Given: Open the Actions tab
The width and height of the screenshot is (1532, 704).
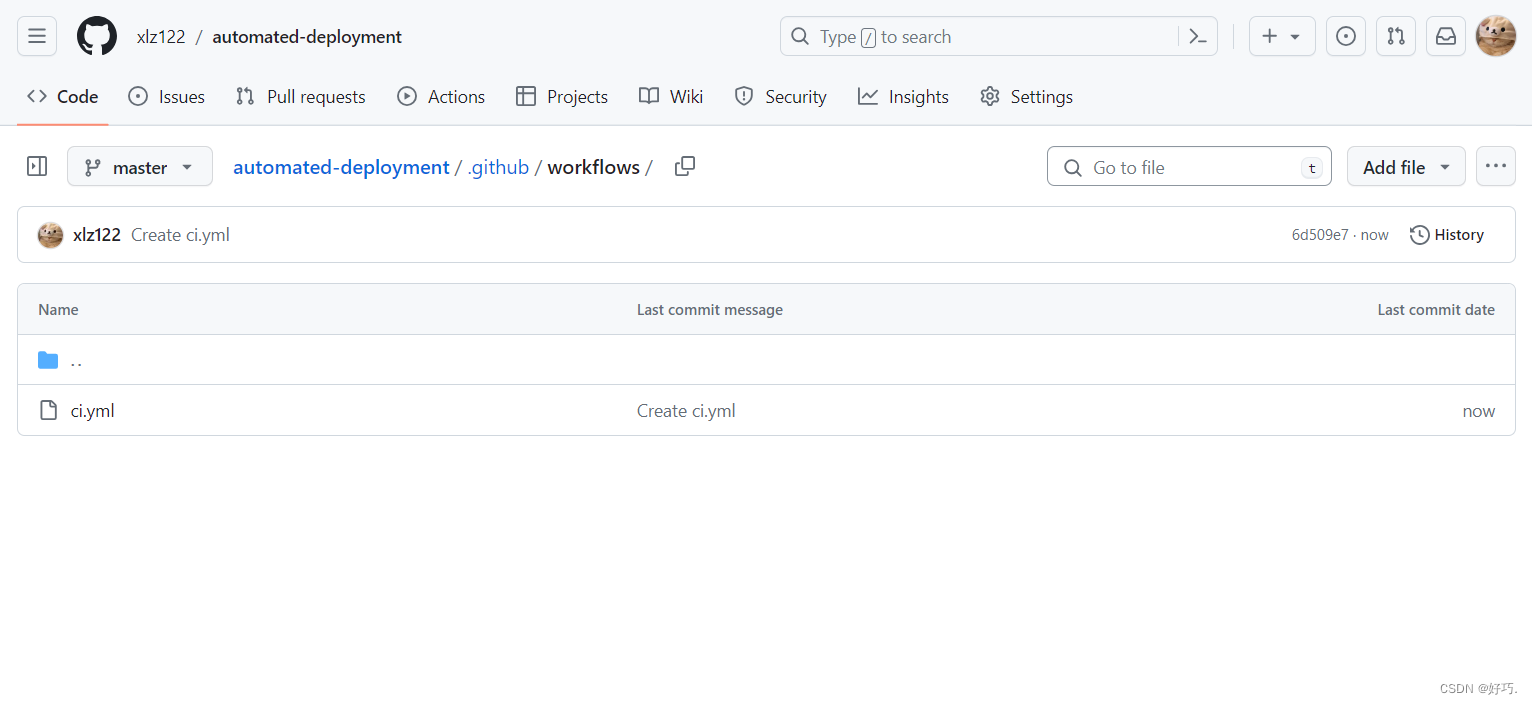Looking at the screenshot, I should tap(441, 96).
